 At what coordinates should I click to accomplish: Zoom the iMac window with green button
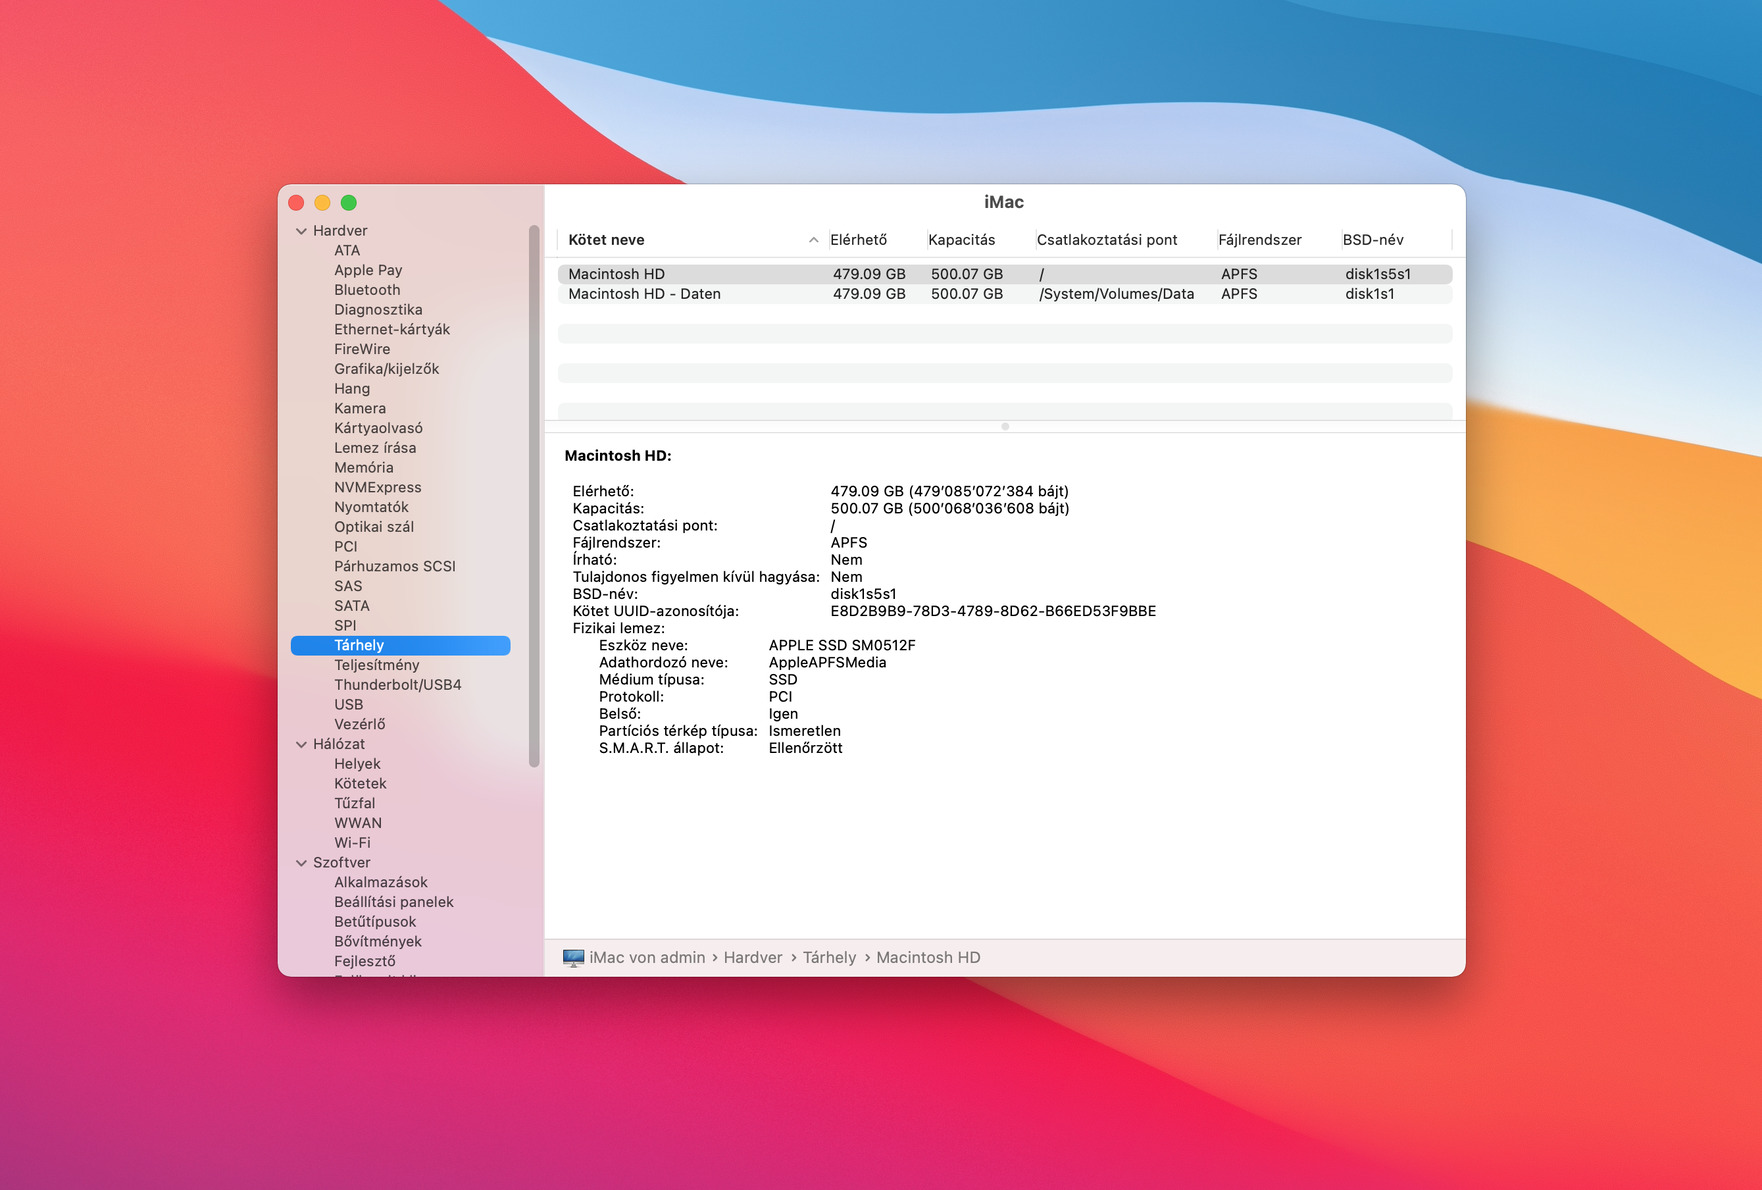coord(349,203)
